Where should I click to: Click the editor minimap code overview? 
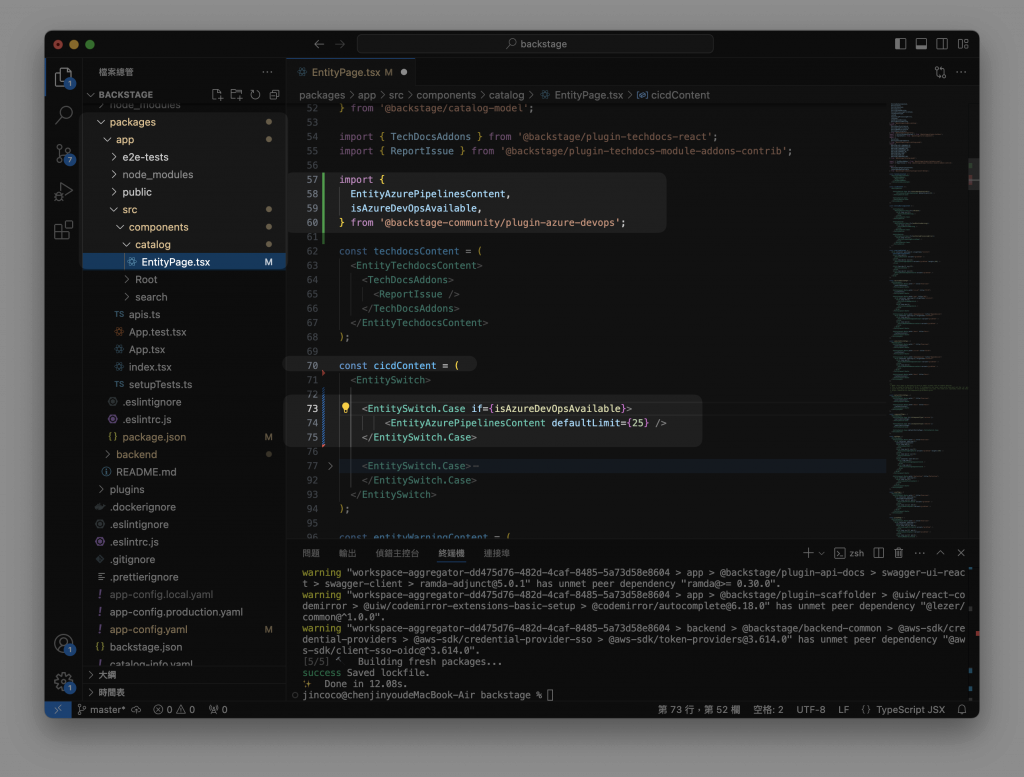(927, 320)
